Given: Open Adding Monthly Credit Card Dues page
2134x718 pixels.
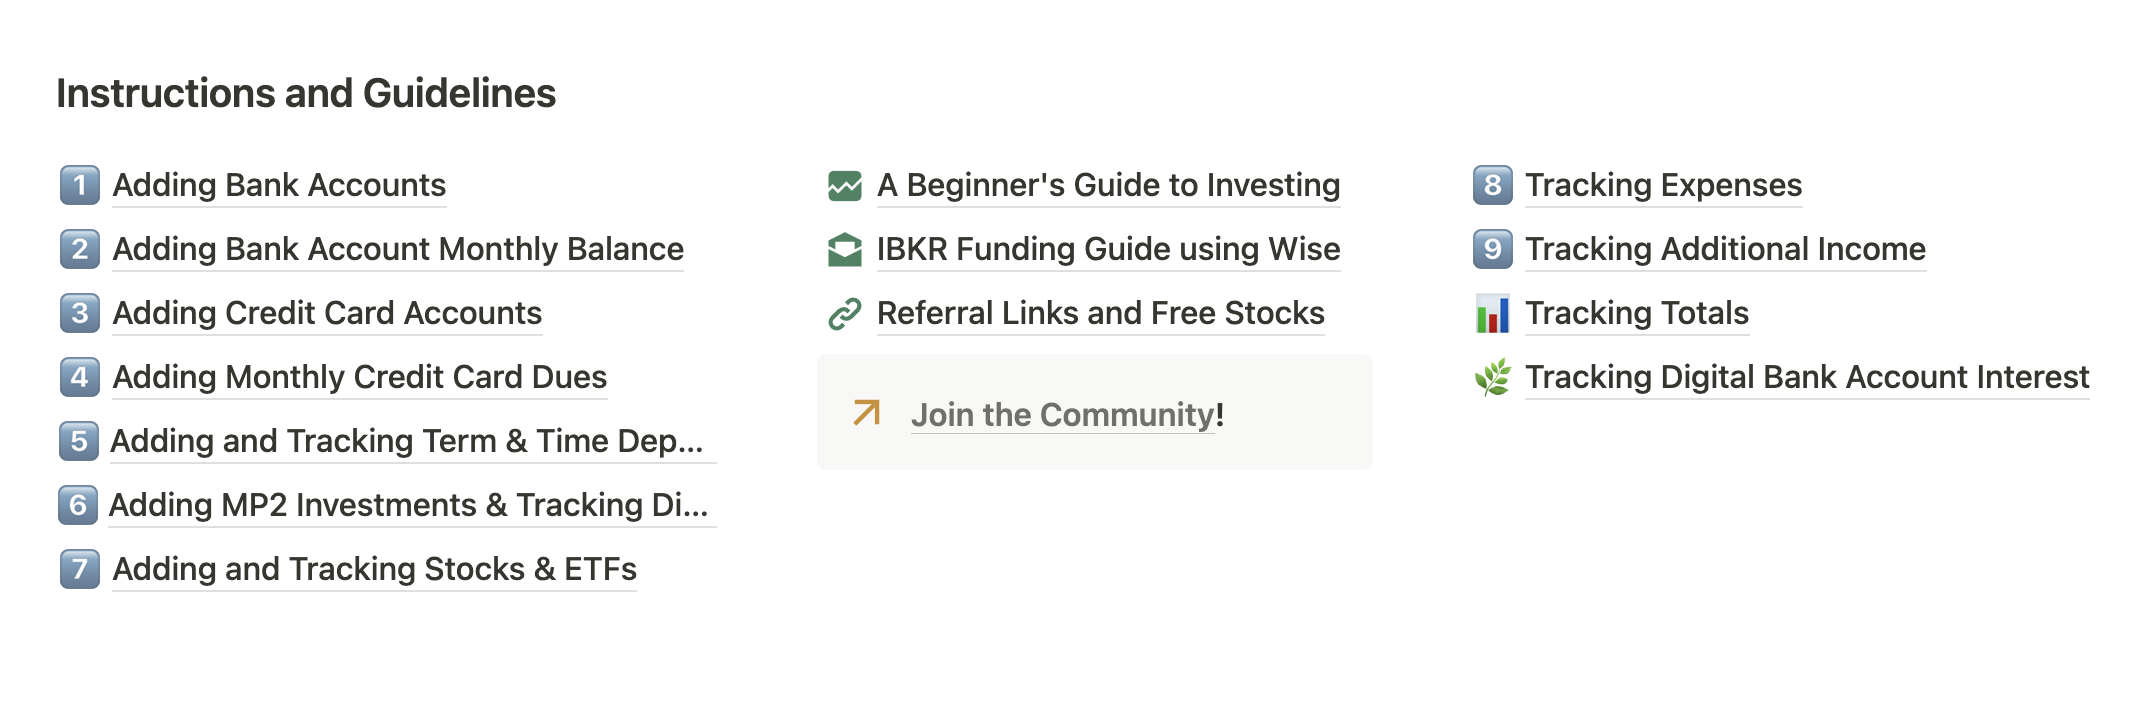Looking at the screenshot, I should click(360, 377).
